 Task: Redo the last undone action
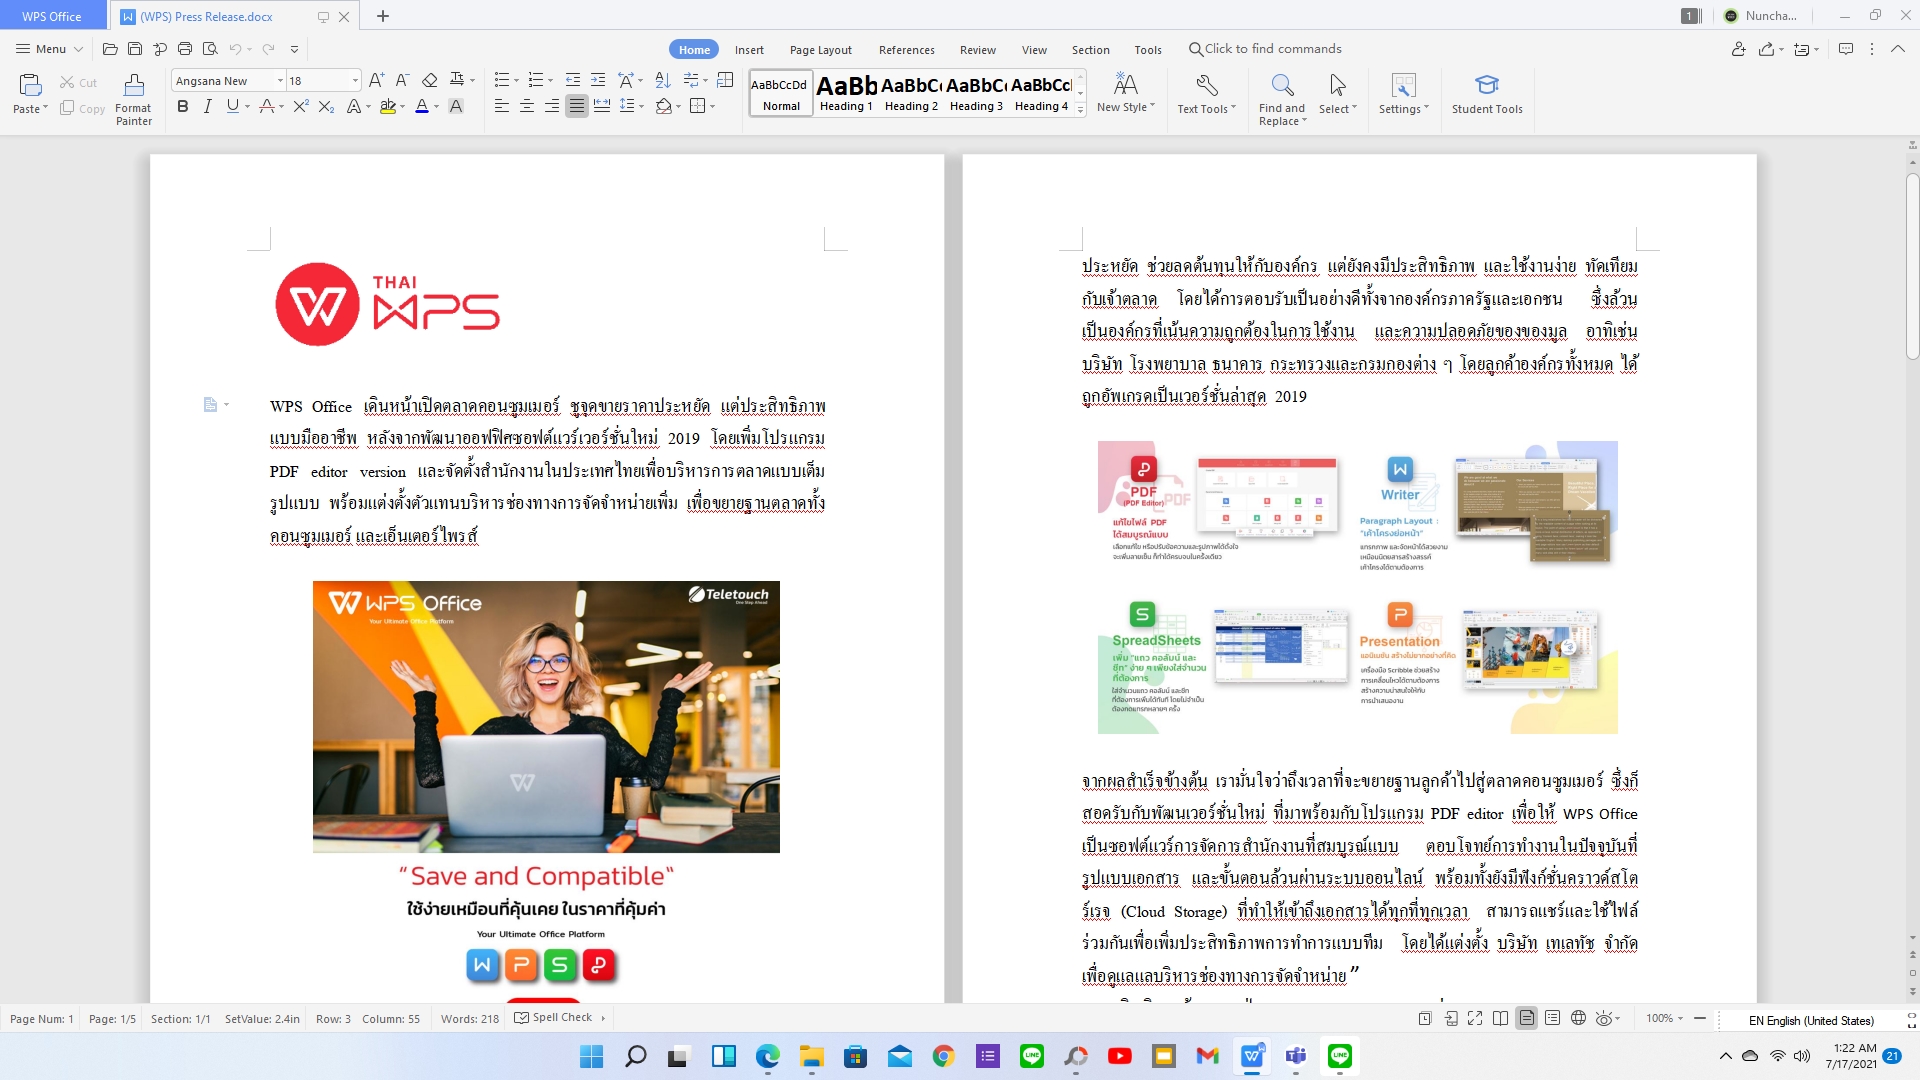pos(268,49)
